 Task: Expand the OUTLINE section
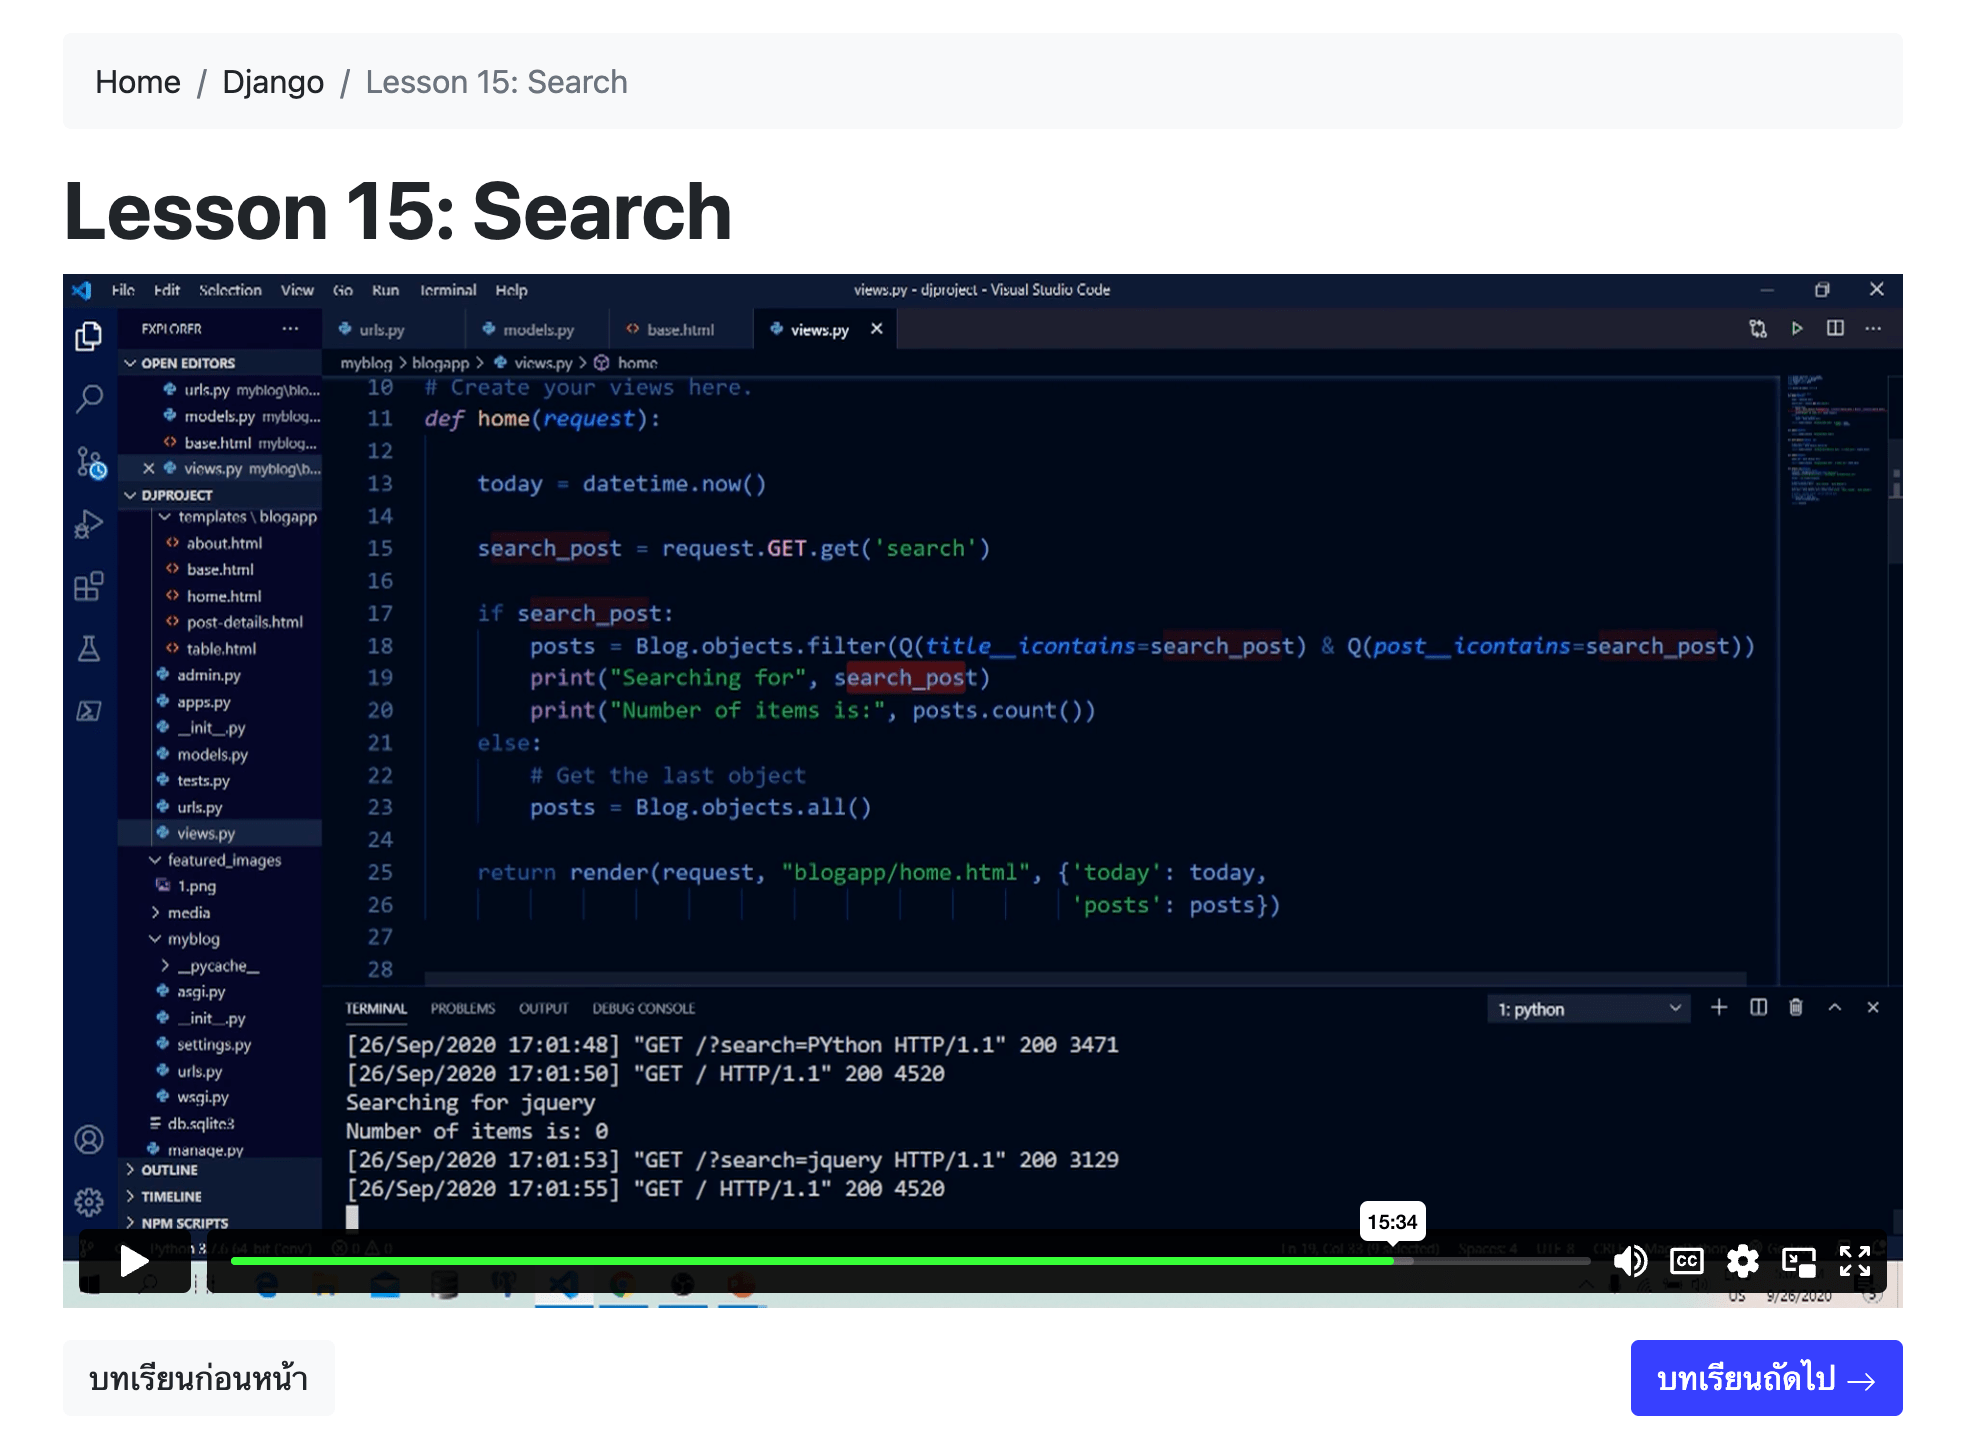pyautogui.click(x=220, y=1170)
